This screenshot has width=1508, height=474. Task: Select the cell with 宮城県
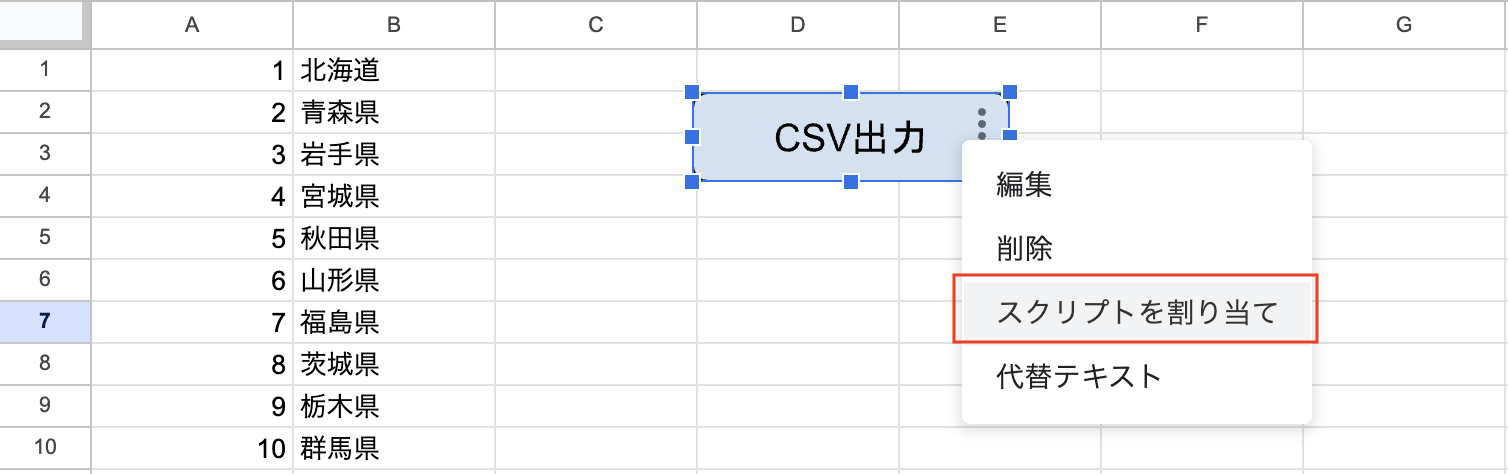394,196
